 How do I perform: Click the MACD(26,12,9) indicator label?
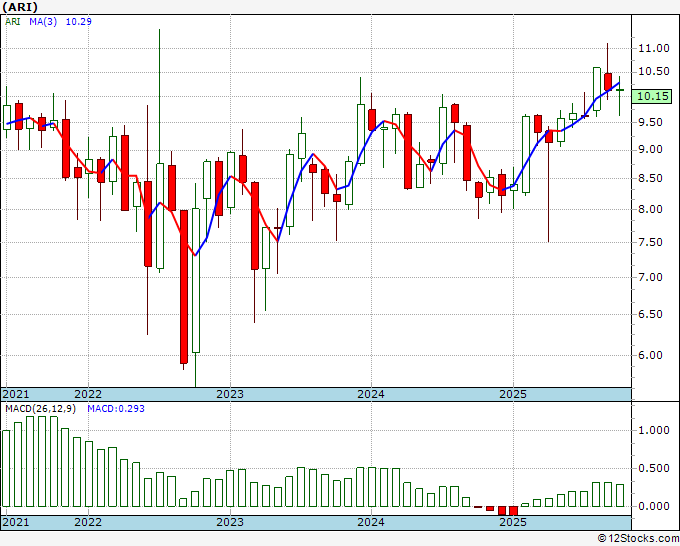coord(40,409)
